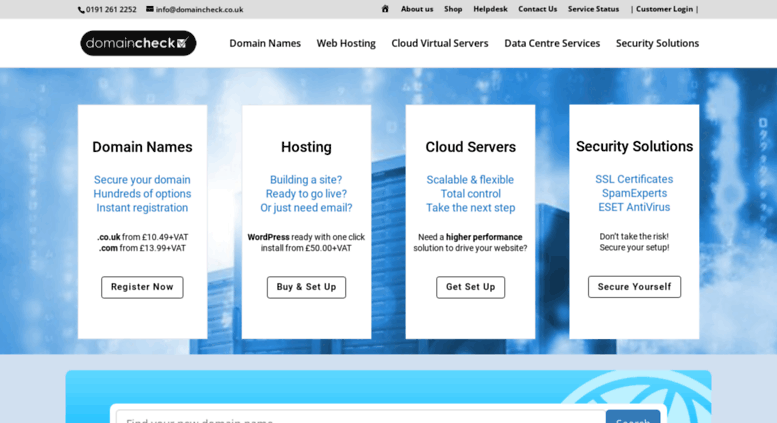777x423 pixels.
Task: Click 'ESET AntiVirus' text
Action: pos(634,207)
